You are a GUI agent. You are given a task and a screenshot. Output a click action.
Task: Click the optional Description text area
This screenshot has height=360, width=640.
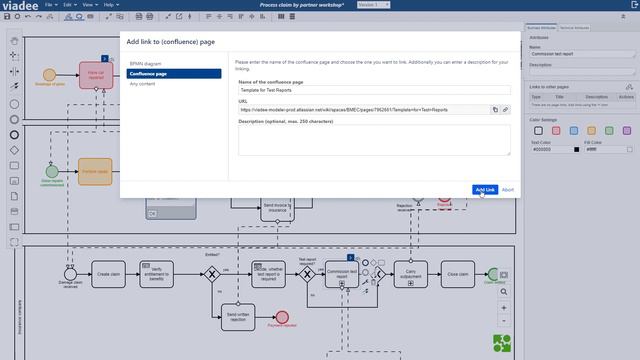(374, 140)
